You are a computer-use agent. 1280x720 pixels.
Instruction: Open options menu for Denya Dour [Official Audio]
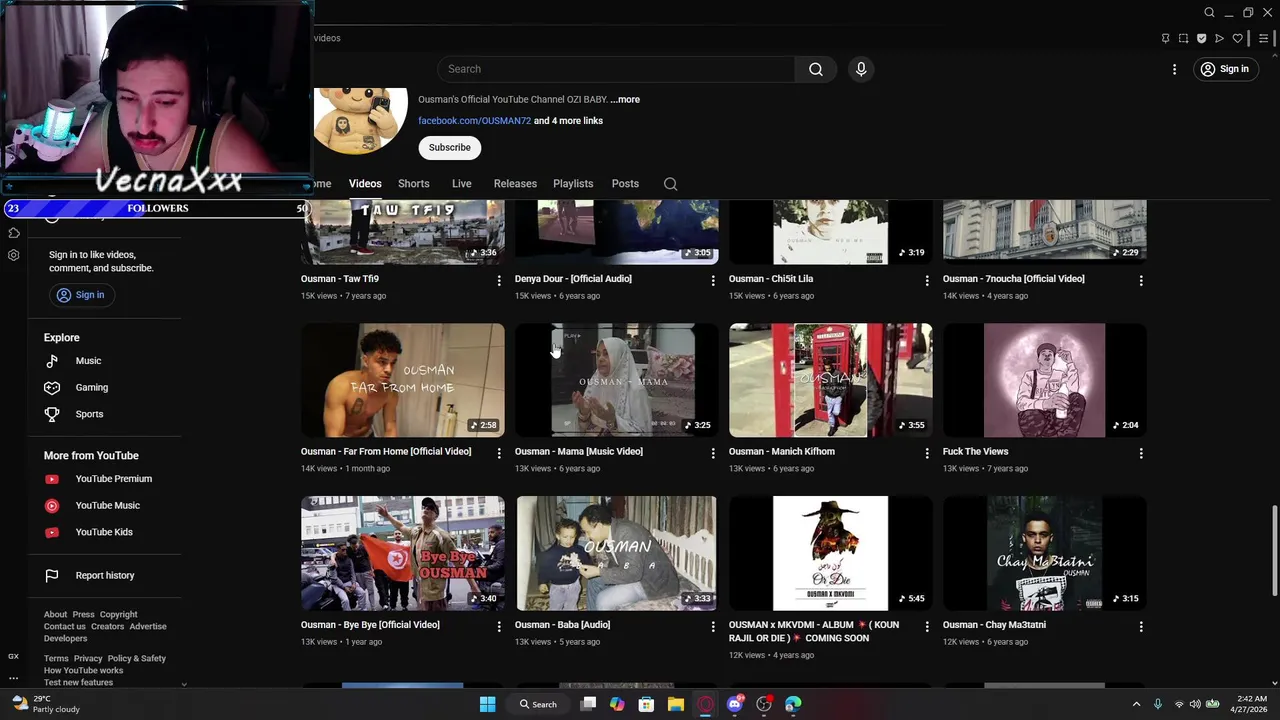pyautogui.click(x=713, y=281)
